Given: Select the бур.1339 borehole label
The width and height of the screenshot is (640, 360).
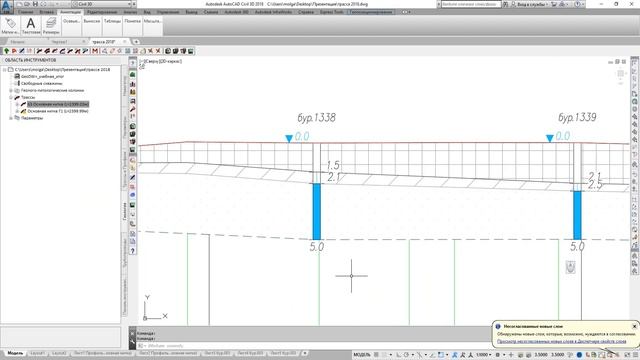Looking at the screenshot, I should [577, 118].
